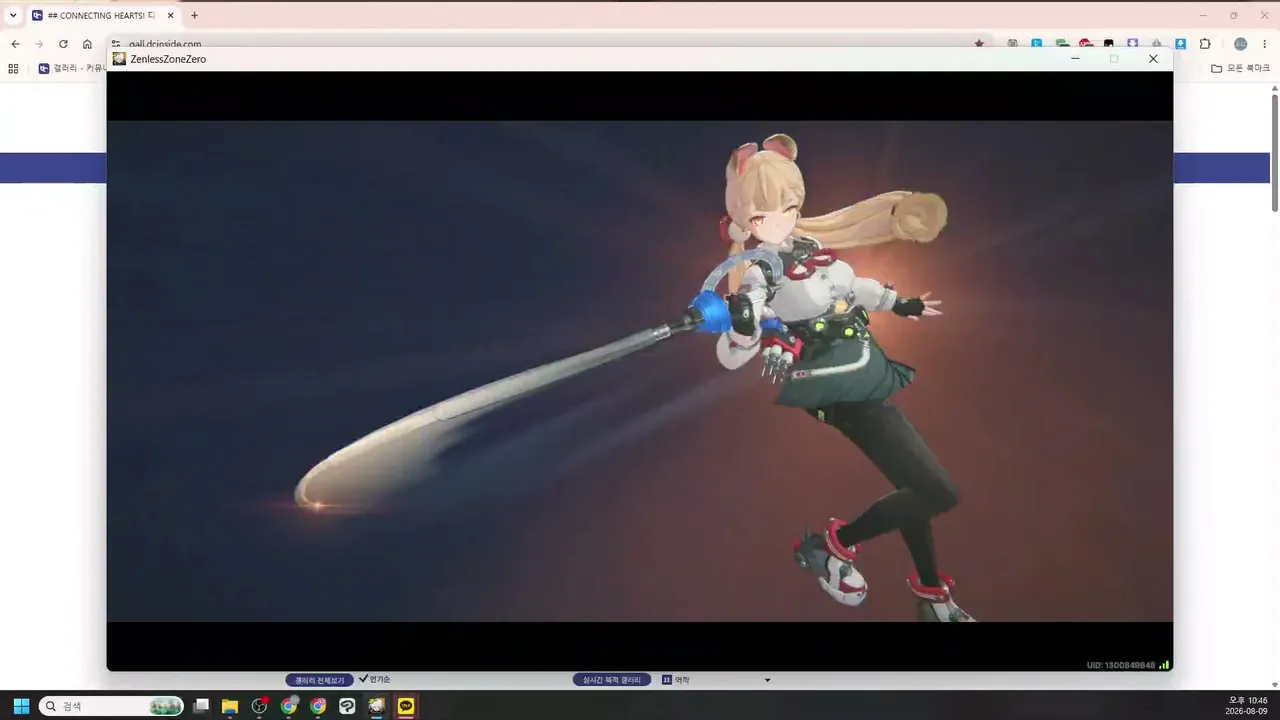1280x720 pixels.
Task: Click the 갤러리 전체보기 button
Action: tap(319, 680)
